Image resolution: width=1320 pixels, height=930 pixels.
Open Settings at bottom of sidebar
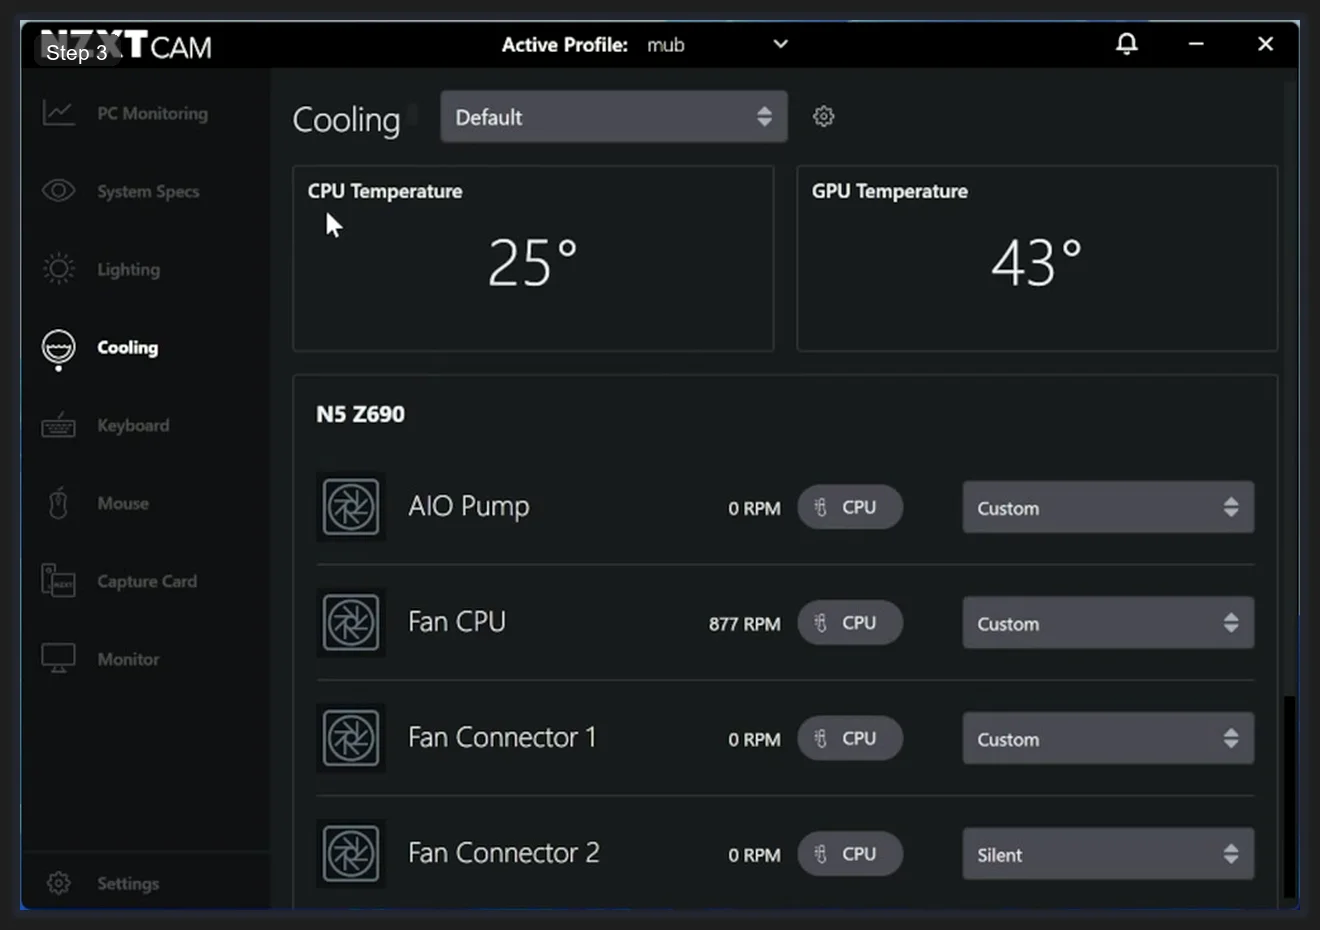click(x=127, y=883)
